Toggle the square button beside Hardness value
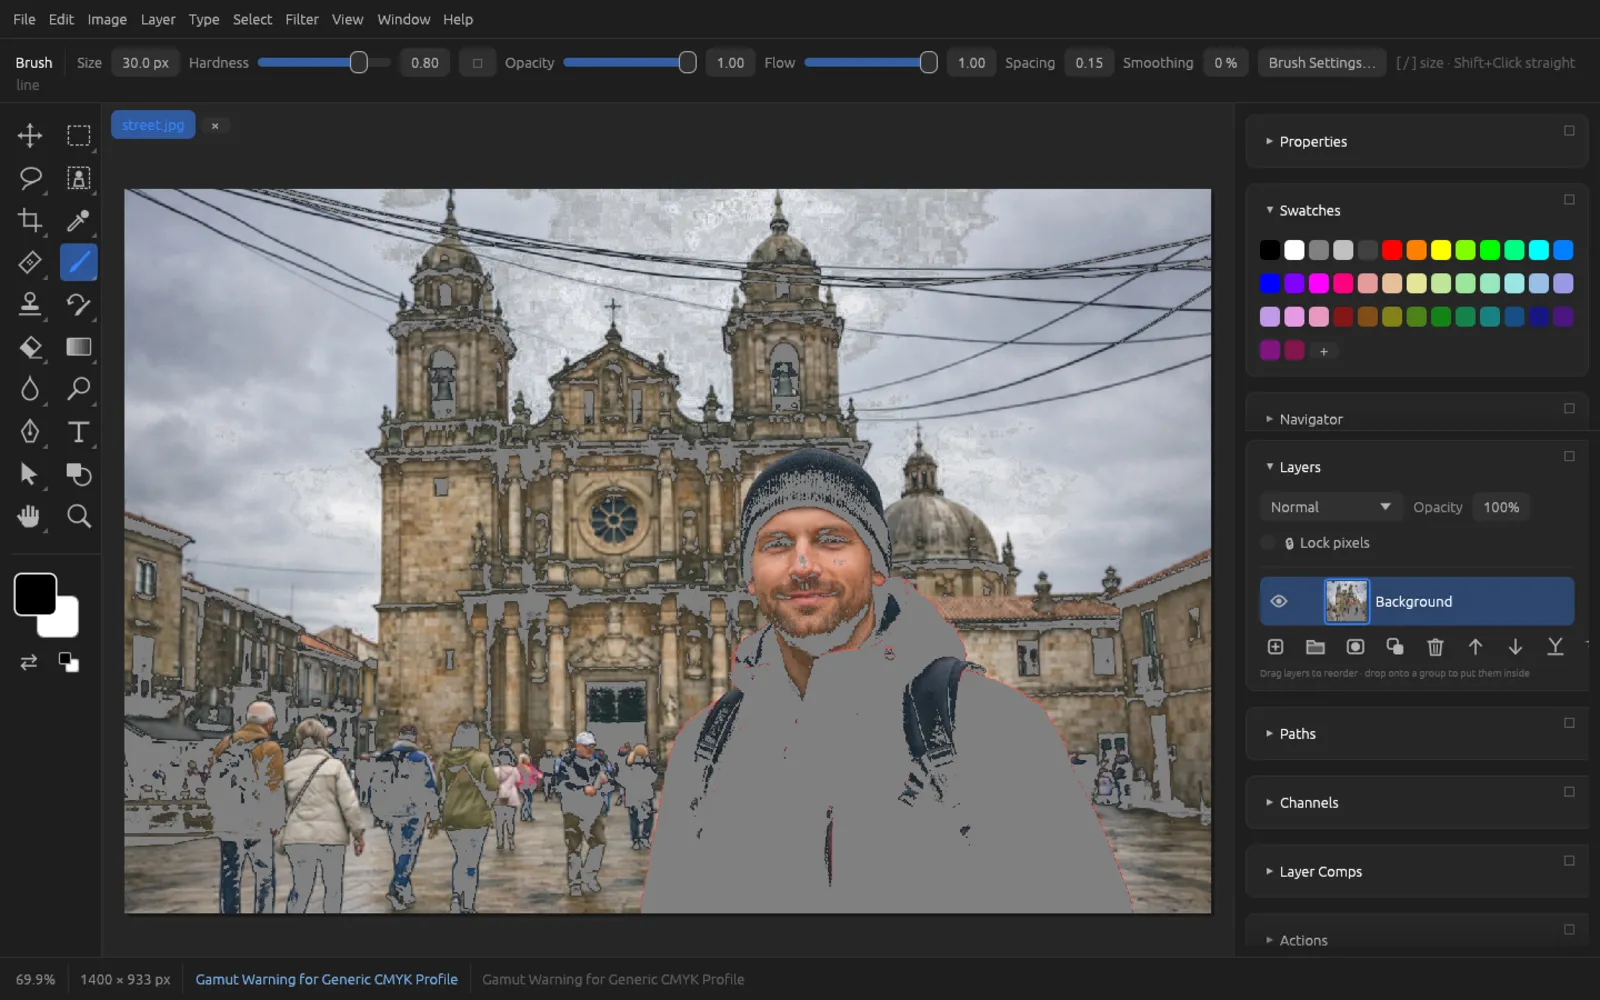 tap(477, 62)
